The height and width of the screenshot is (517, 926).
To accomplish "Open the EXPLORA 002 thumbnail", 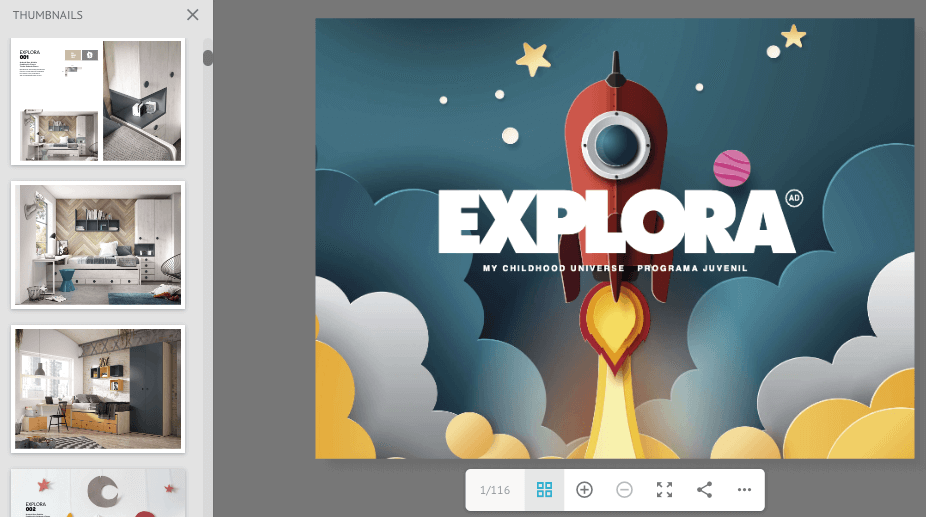I will click(98, 494).
